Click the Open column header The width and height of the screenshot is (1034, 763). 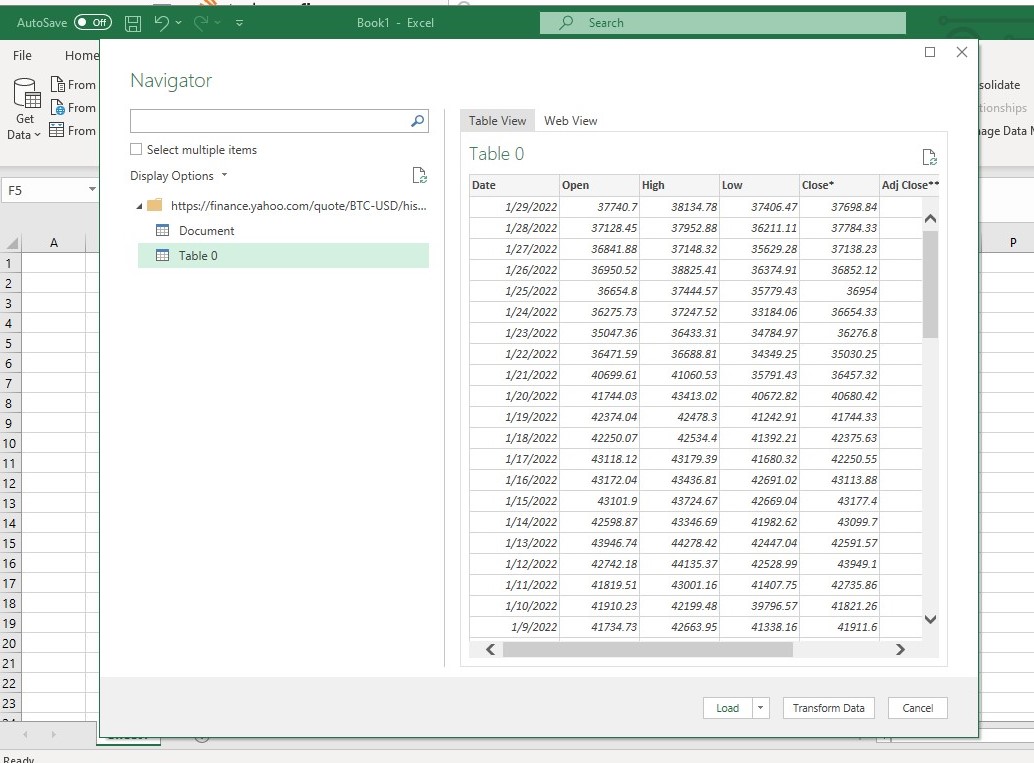coord(599,185)
